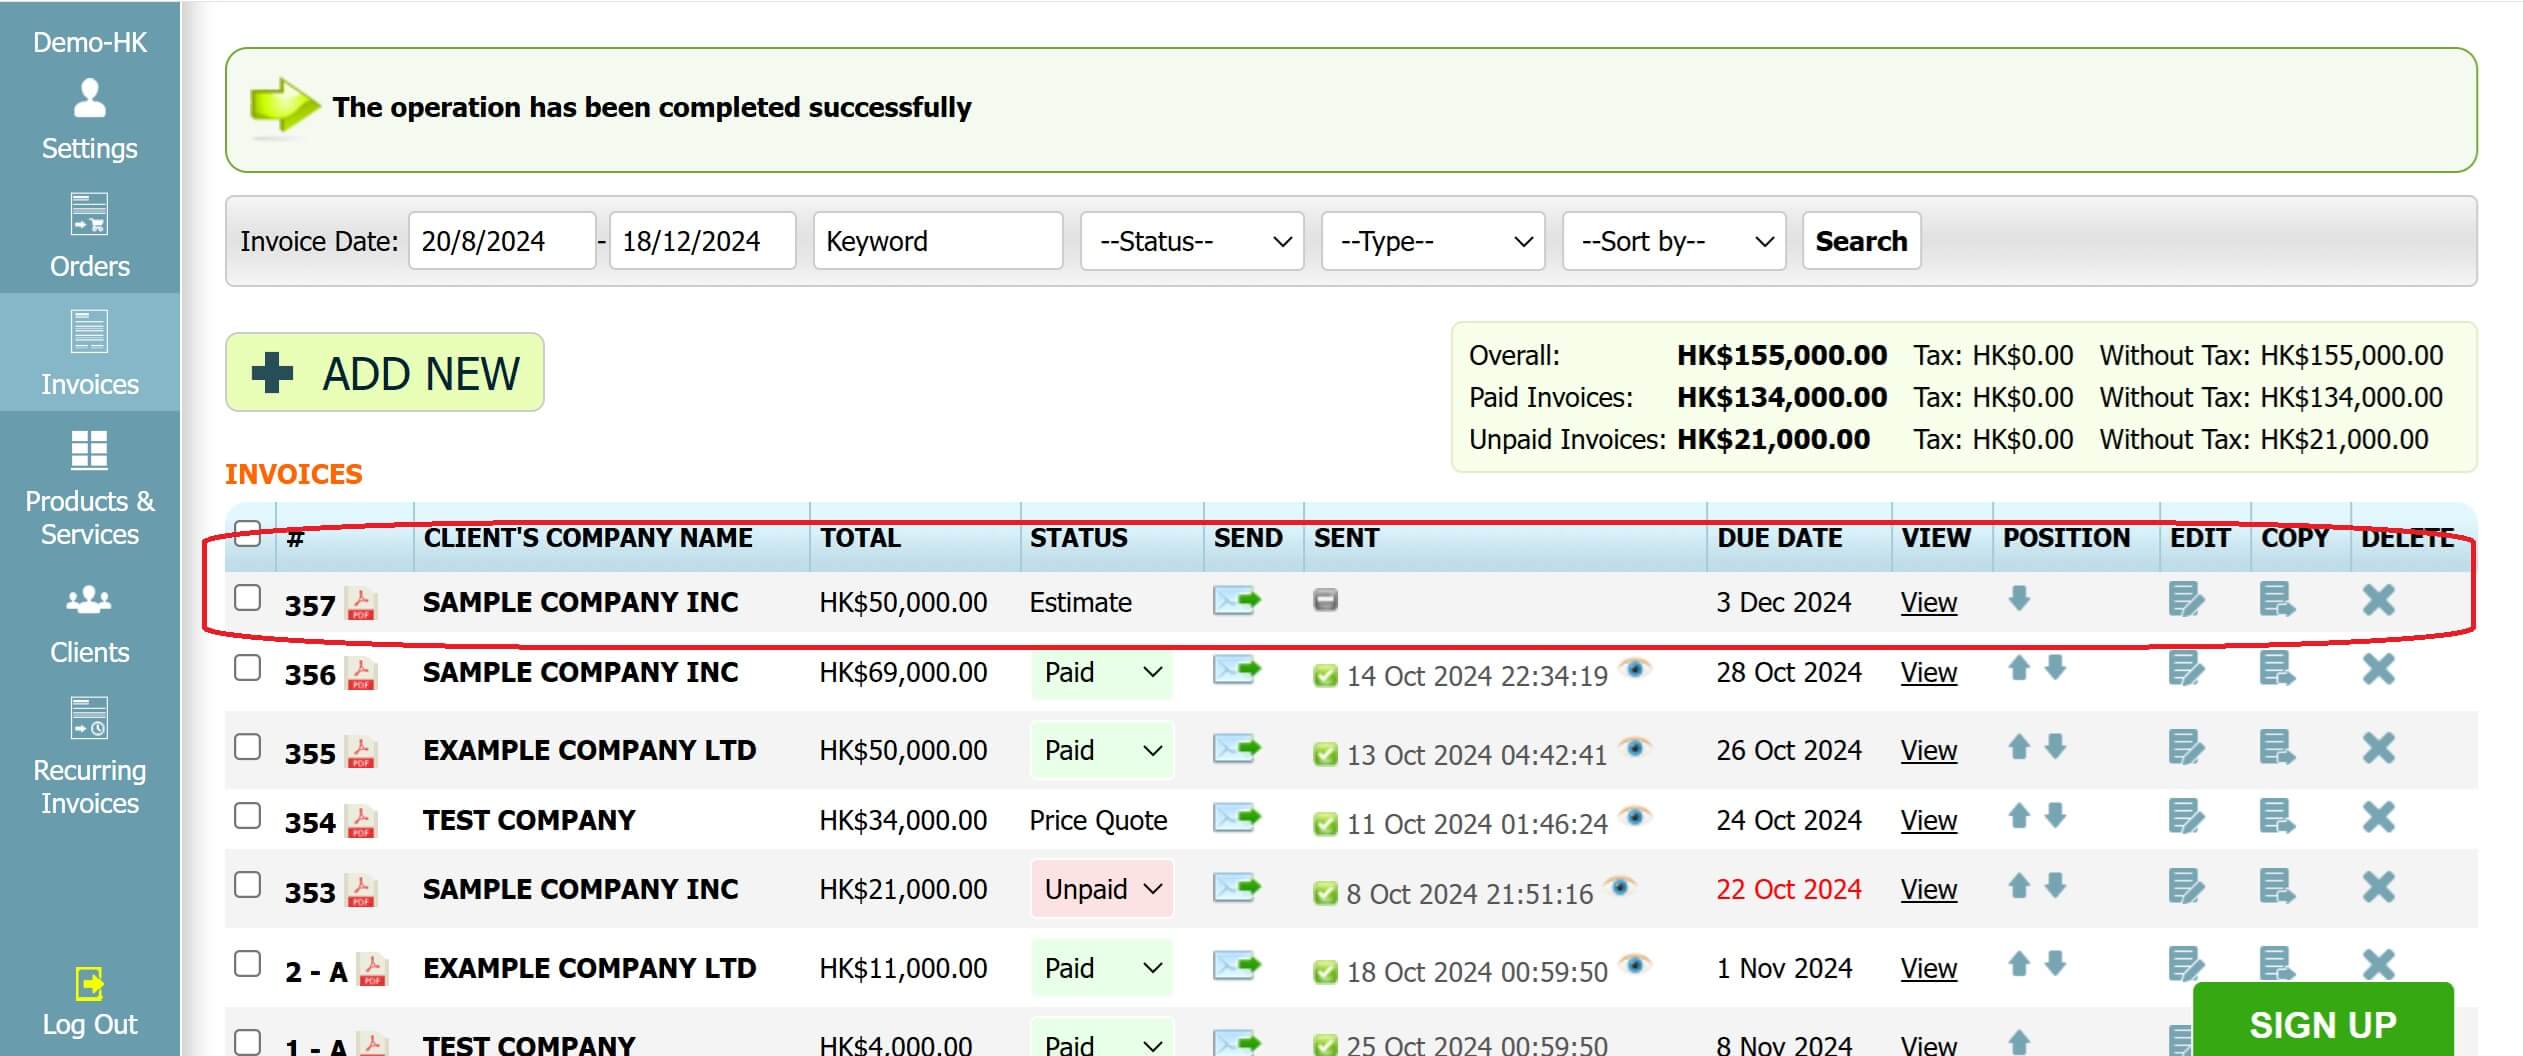The height and width of the screenshot is (1056, 2523).
Task: Tick the checkbox for invoice 355
Action: pos(247,747)
